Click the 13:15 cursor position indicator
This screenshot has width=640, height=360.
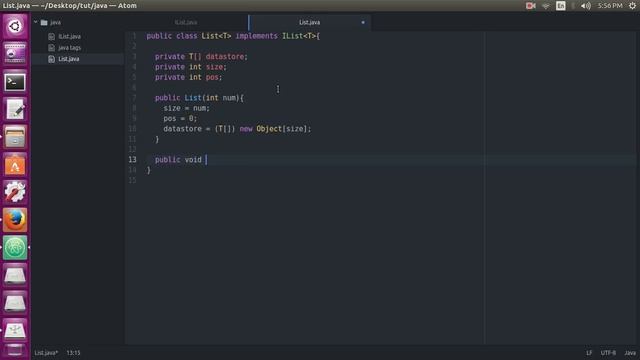(73, 353)
